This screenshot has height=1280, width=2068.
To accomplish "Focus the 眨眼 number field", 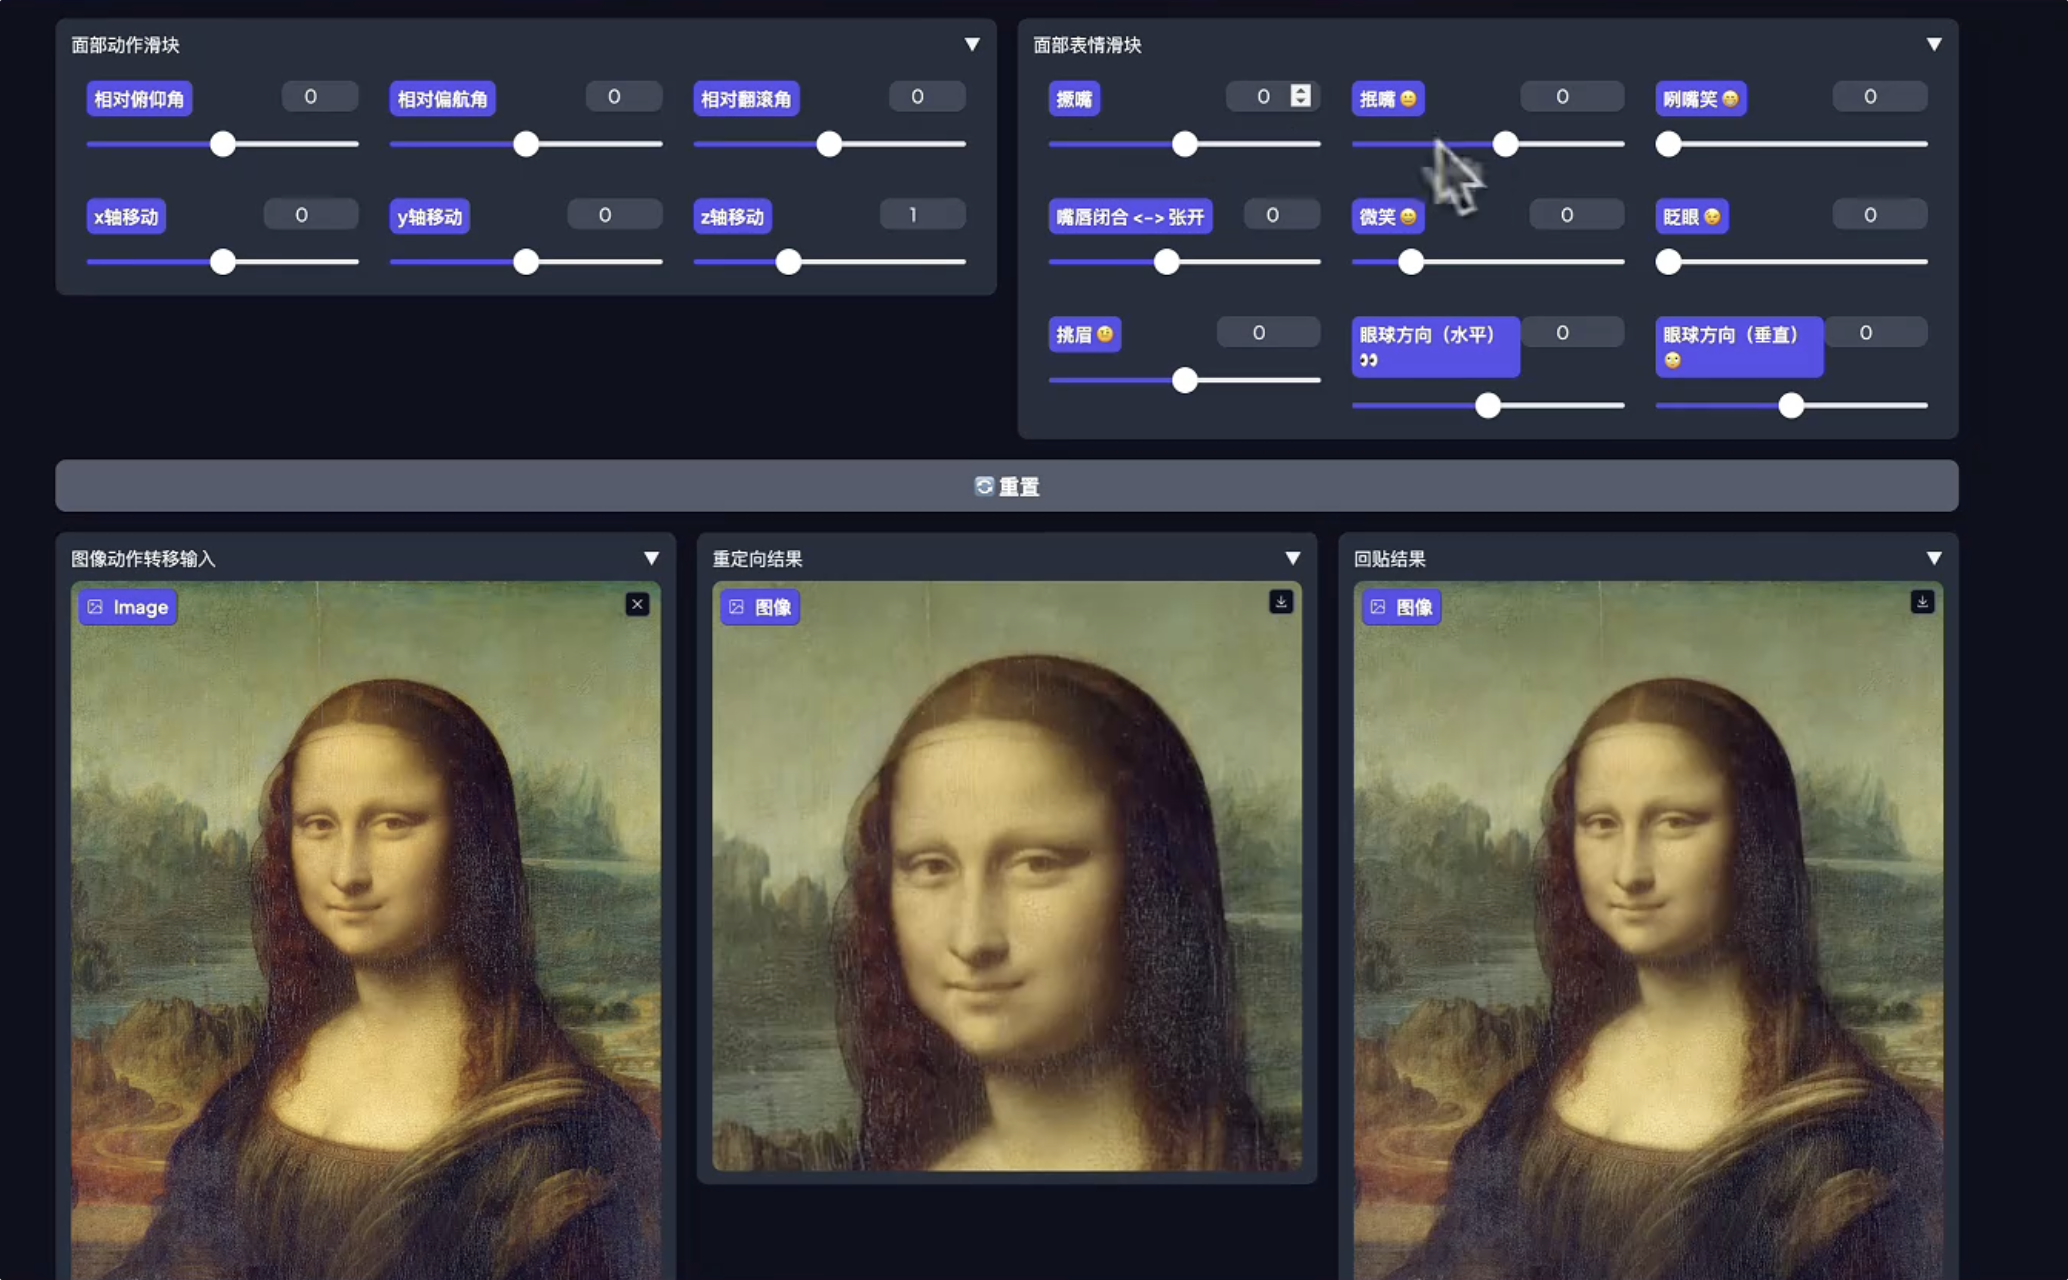I will [1880, 215].
